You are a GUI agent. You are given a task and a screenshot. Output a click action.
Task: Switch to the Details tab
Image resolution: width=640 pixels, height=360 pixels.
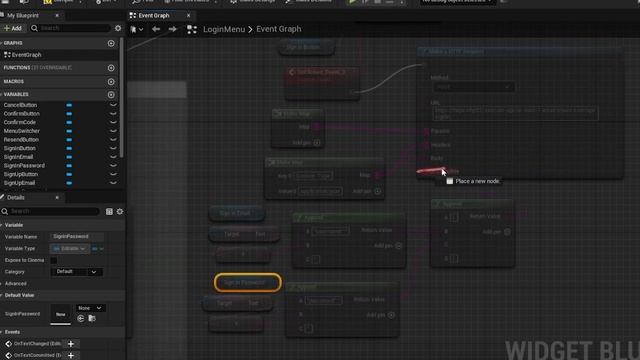(x=16, y=198)
